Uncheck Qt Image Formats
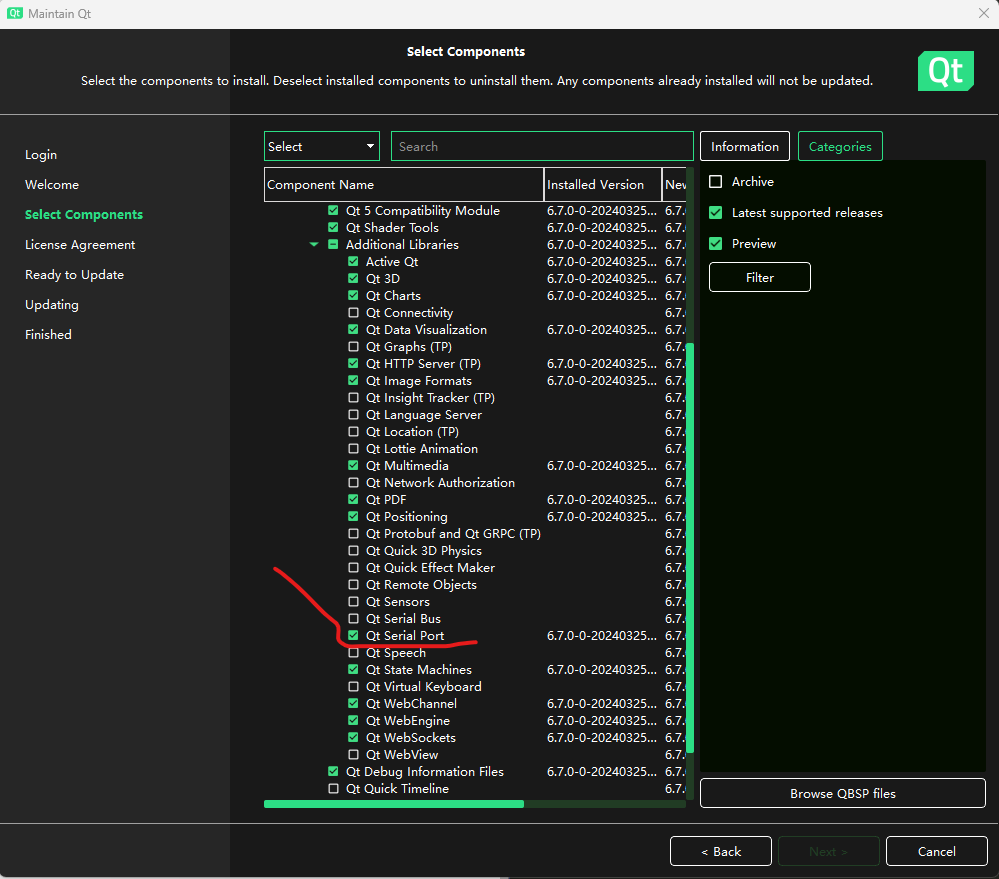Image resolution: width=999 pixels, height=879 pixels. coord(353,380)
